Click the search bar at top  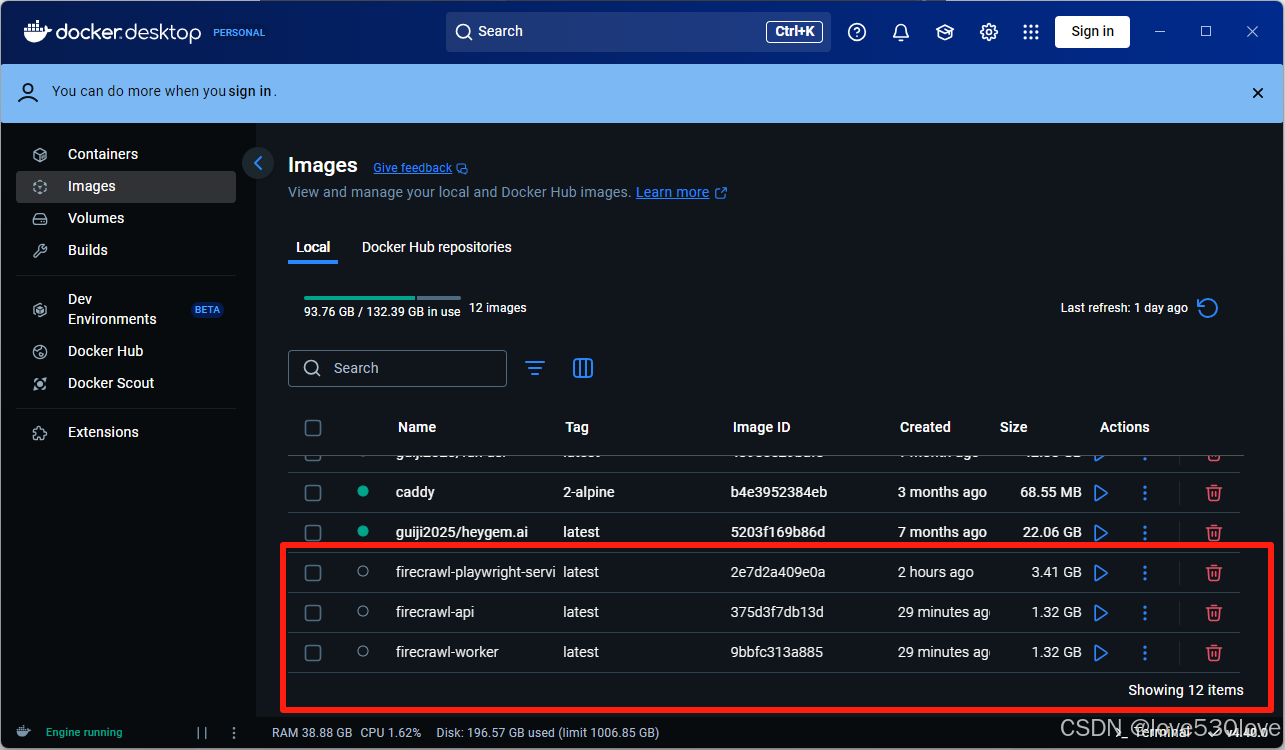pyautogui.click(x=638, y=32)
